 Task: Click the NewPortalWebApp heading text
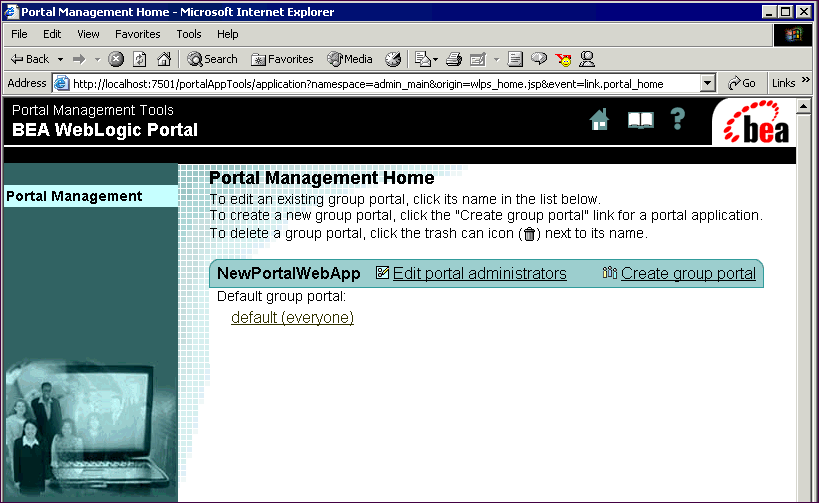coord(288,273)
